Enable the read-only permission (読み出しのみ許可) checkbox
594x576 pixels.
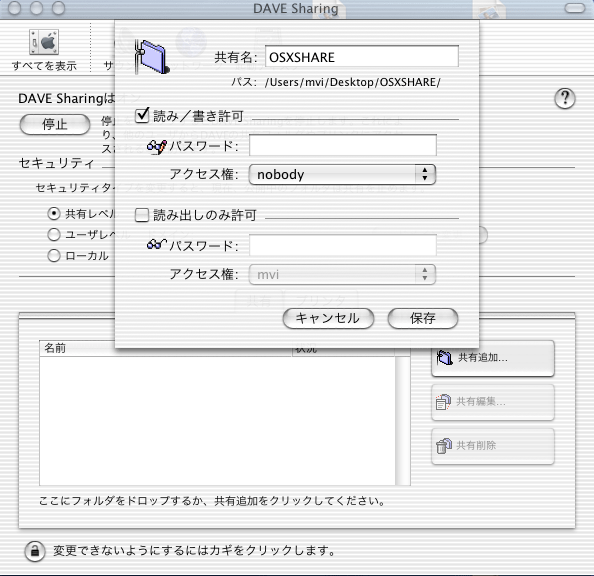[142, 215]
